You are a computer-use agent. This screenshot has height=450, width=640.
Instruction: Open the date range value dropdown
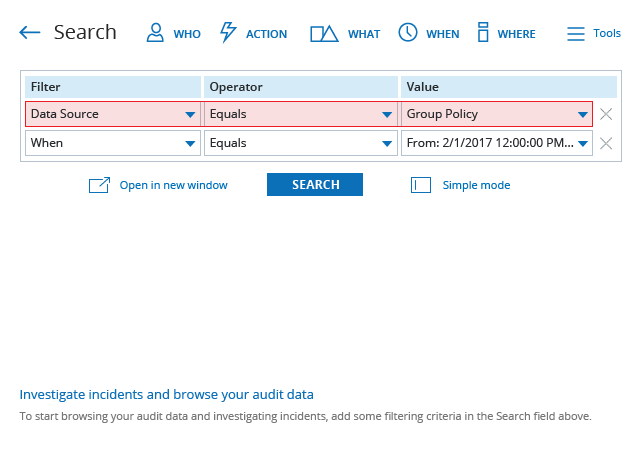pos(497,143)
